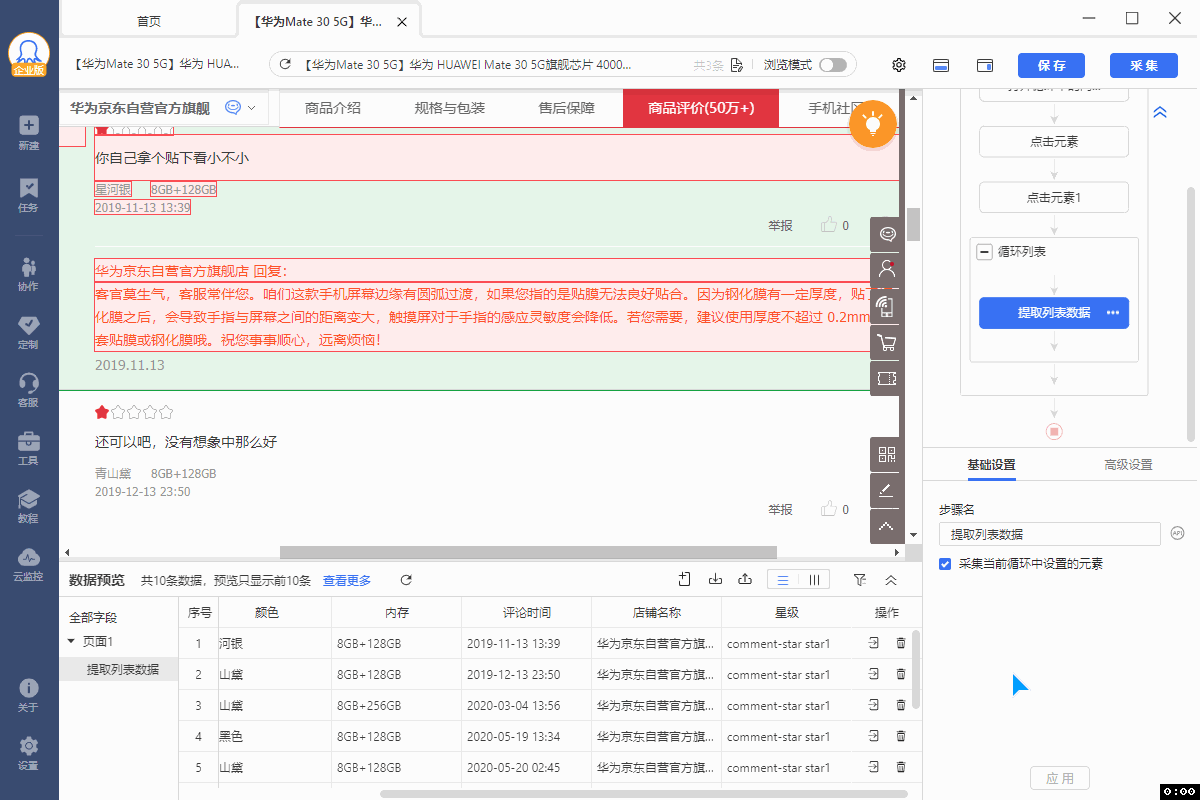Uncheck 采集当前循环中设置的元素 checkbox
The width and height of the screenshot is (1200, 800).
[x=945, y=564]
